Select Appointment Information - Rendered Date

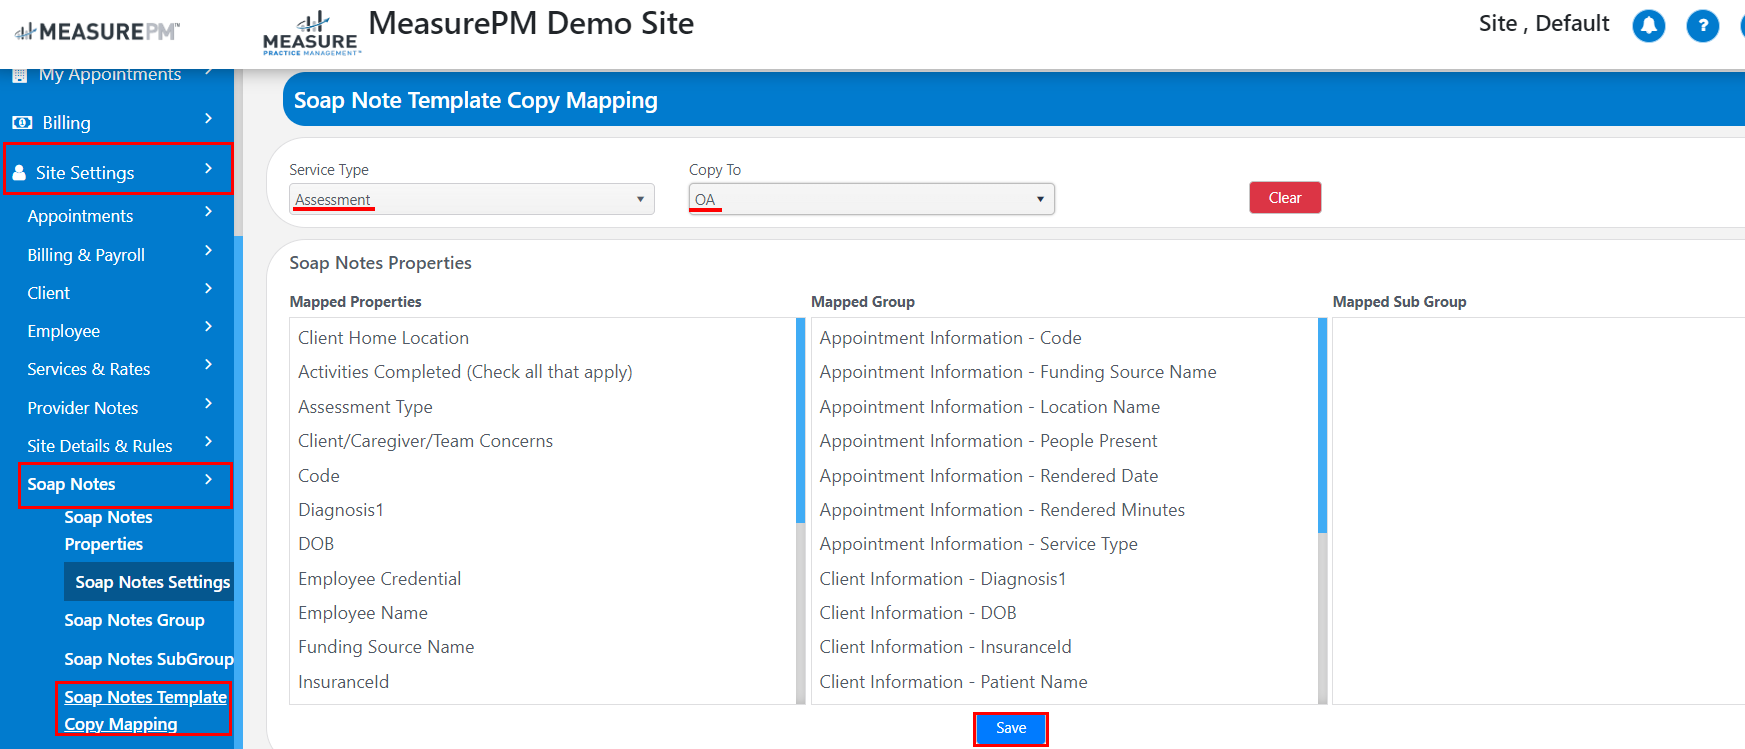989,476
